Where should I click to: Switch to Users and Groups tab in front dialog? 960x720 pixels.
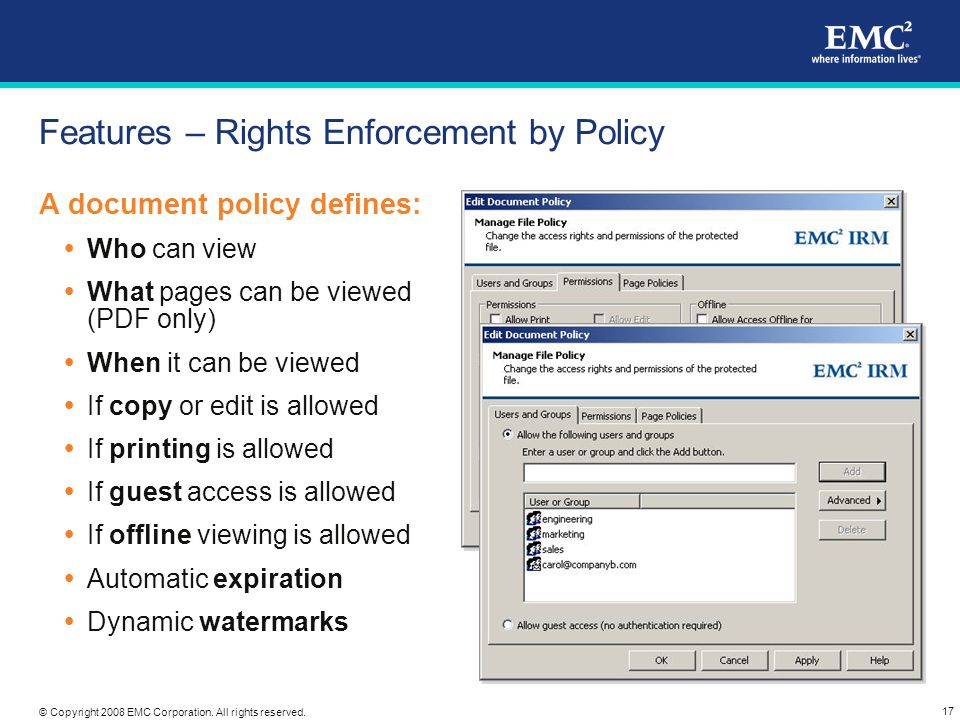pos(532,414)
